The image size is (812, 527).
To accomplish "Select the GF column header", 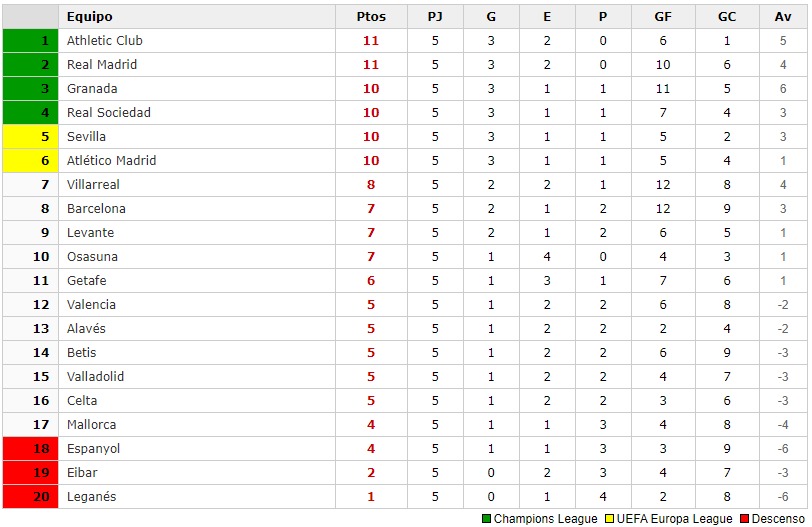I will [663, 17].
